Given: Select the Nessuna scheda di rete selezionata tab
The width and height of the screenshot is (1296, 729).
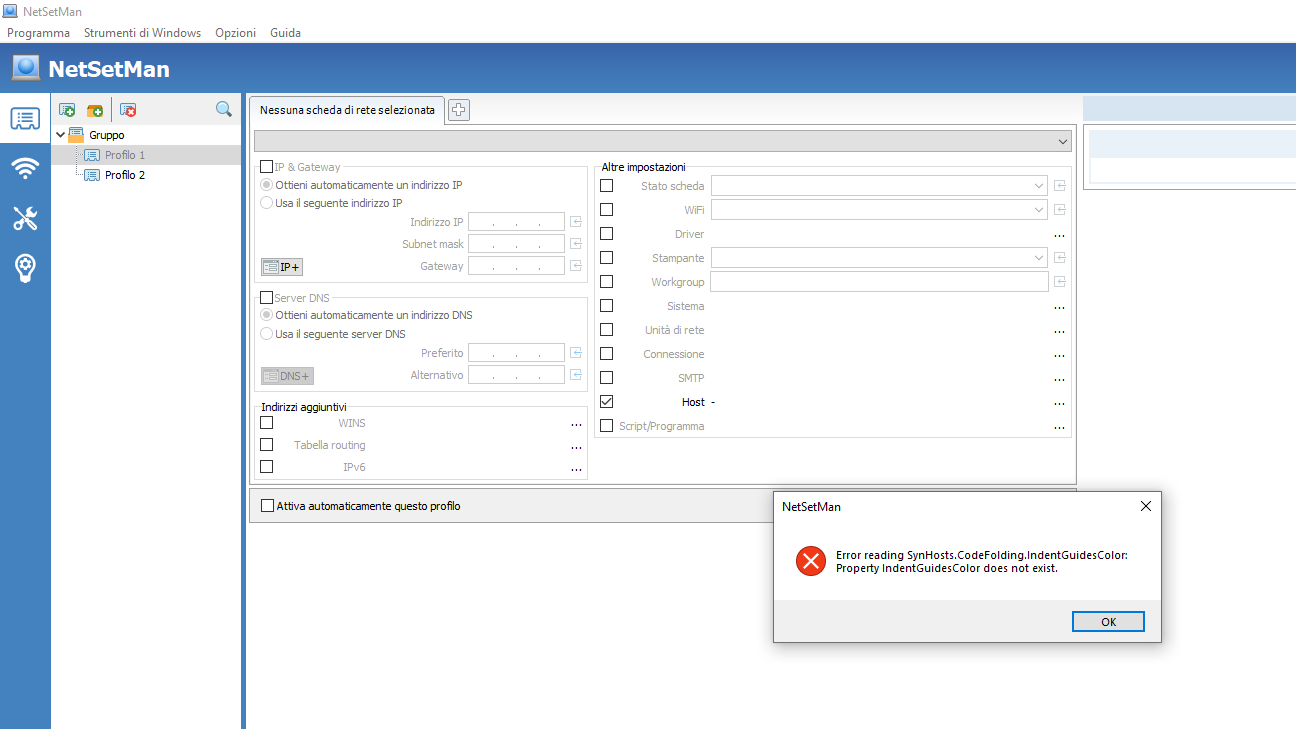Looking at the screenshot, I should [x=347, y=110].
